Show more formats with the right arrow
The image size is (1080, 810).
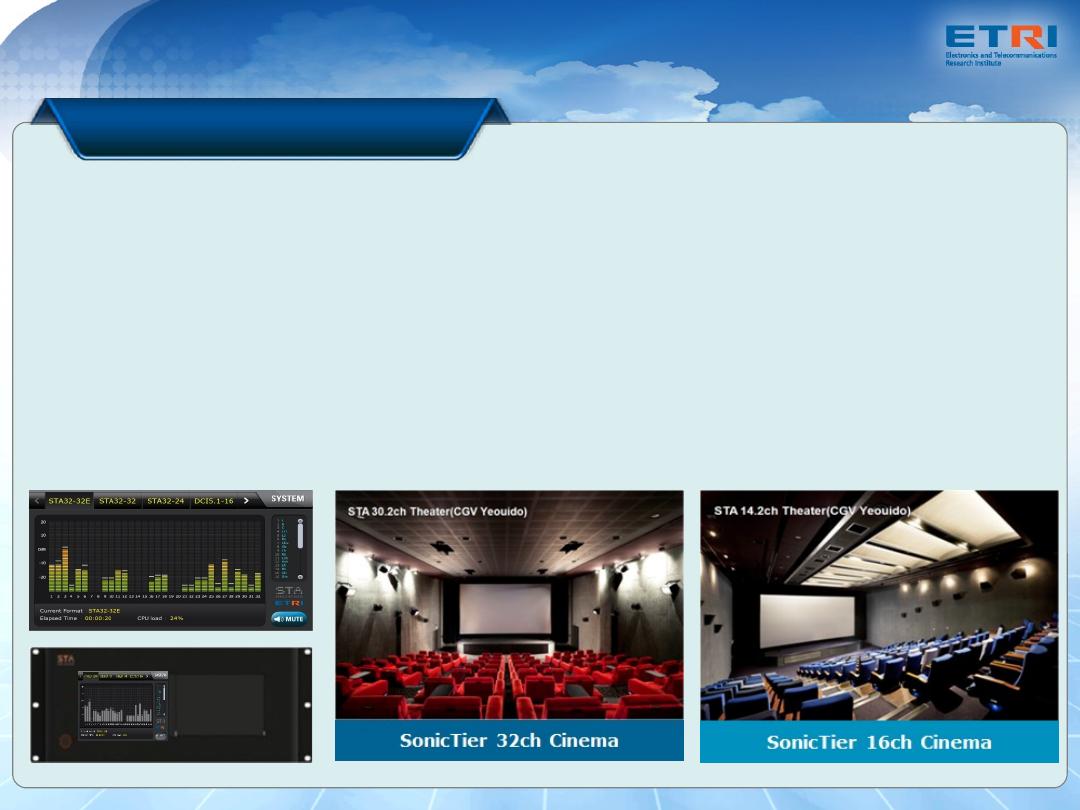(246, 501)
